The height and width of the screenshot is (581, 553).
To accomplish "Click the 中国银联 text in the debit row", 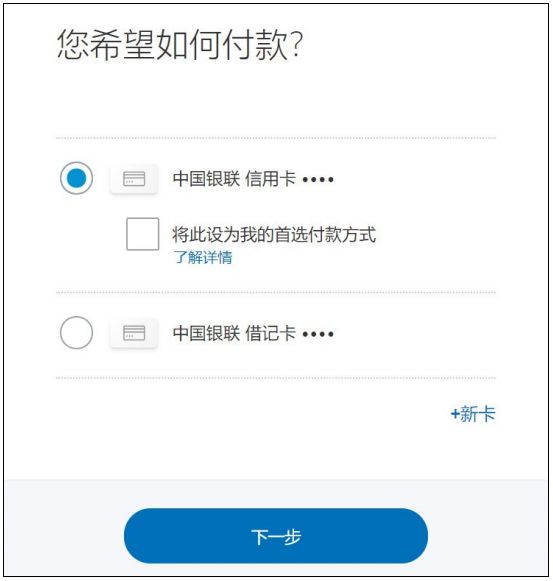I will (x=206, y=333).
